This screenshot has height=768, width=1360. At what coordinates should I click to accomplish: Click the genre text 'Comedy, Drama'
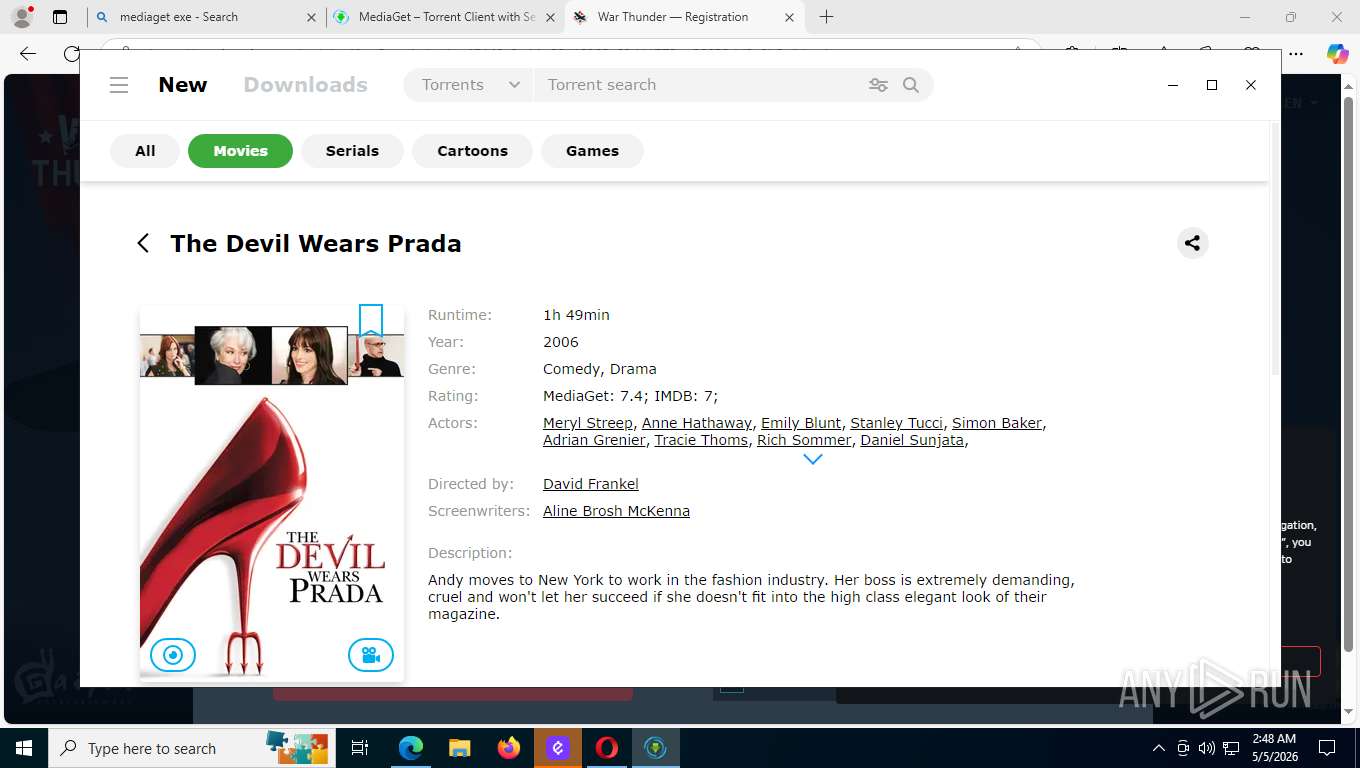click(x=600, y=369)
